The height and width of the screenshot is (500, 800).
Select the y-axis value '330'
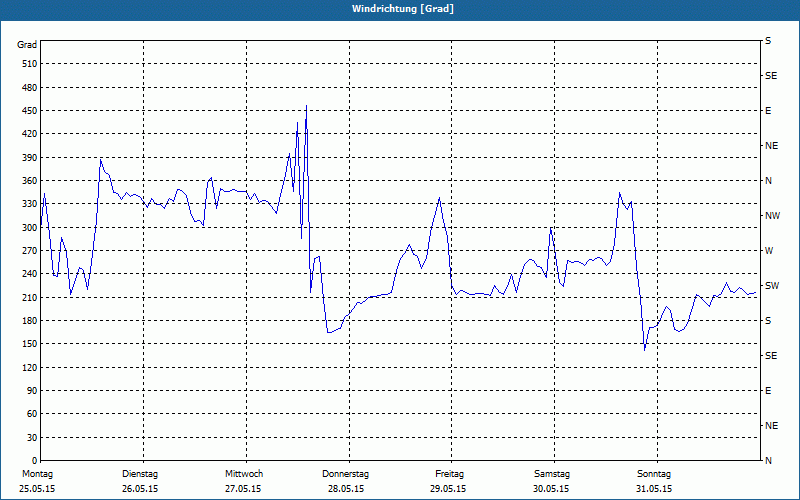(30, 204)
